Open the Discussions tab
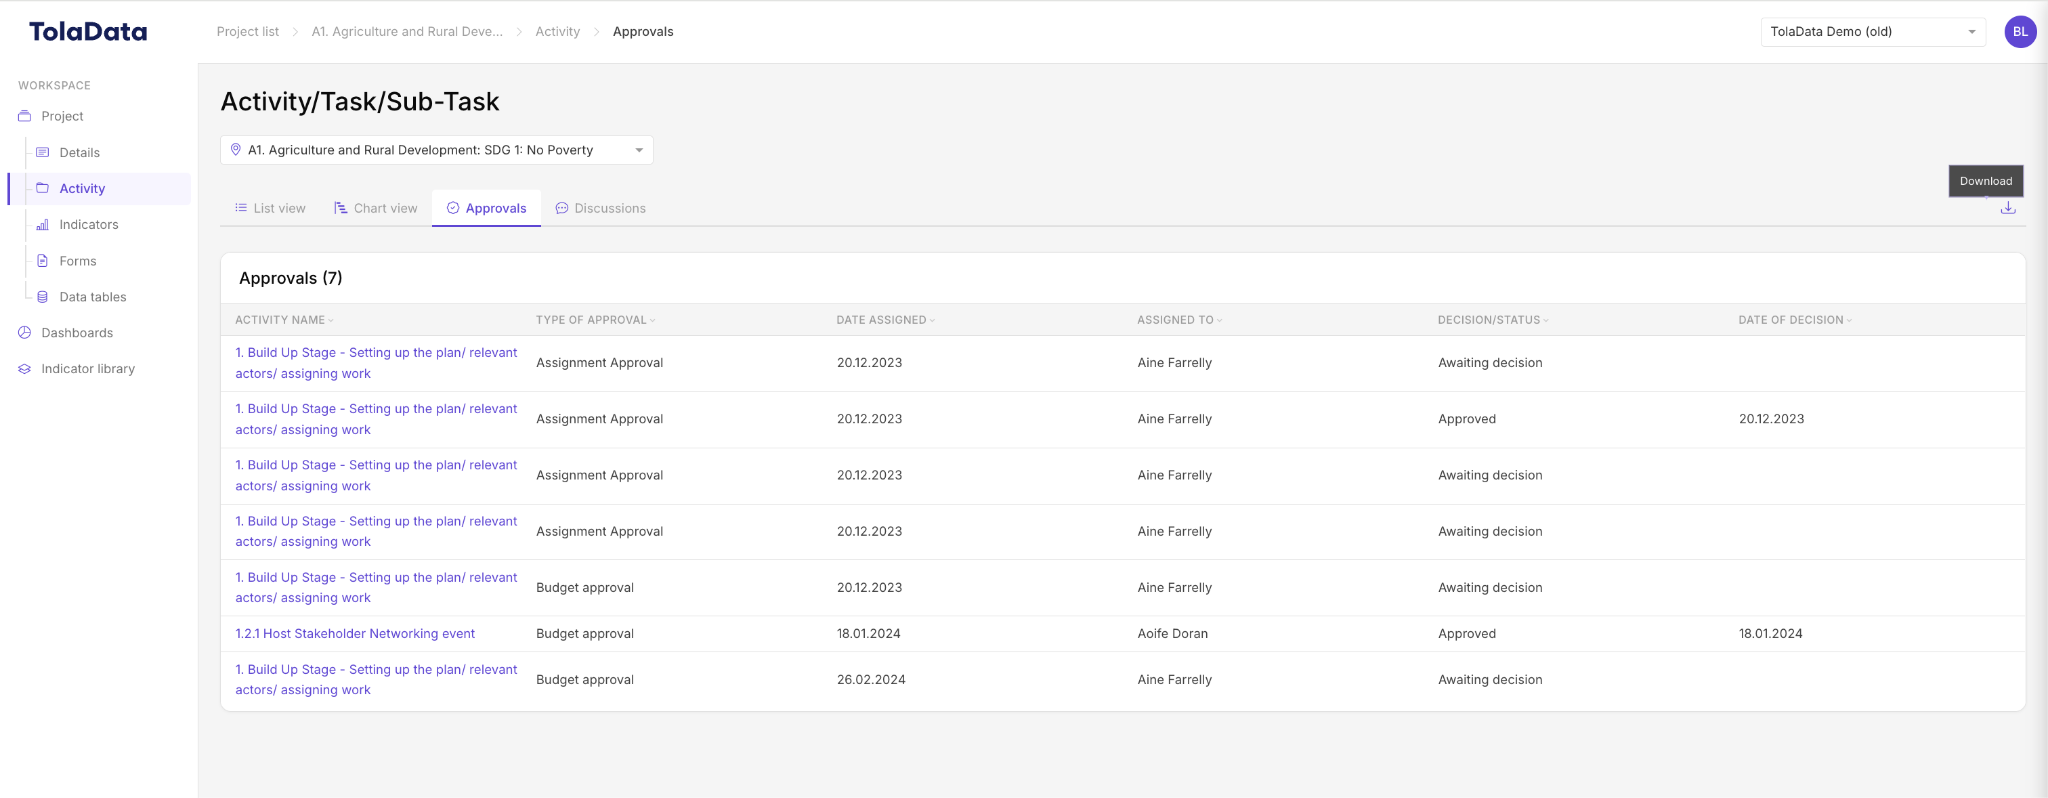Image resolution: width=2048 pixels, height=798 pixels. coord(600,208)
